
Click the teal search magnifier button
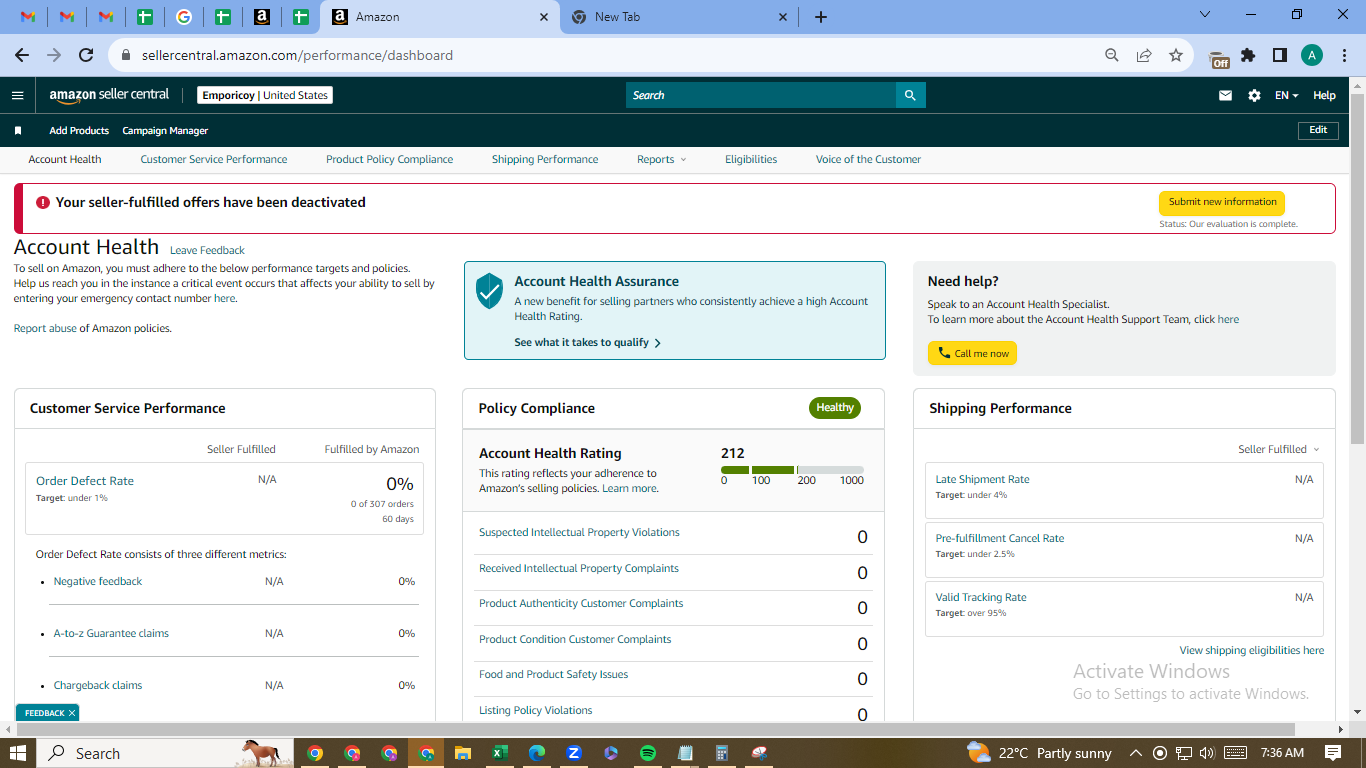pos(910,95)
